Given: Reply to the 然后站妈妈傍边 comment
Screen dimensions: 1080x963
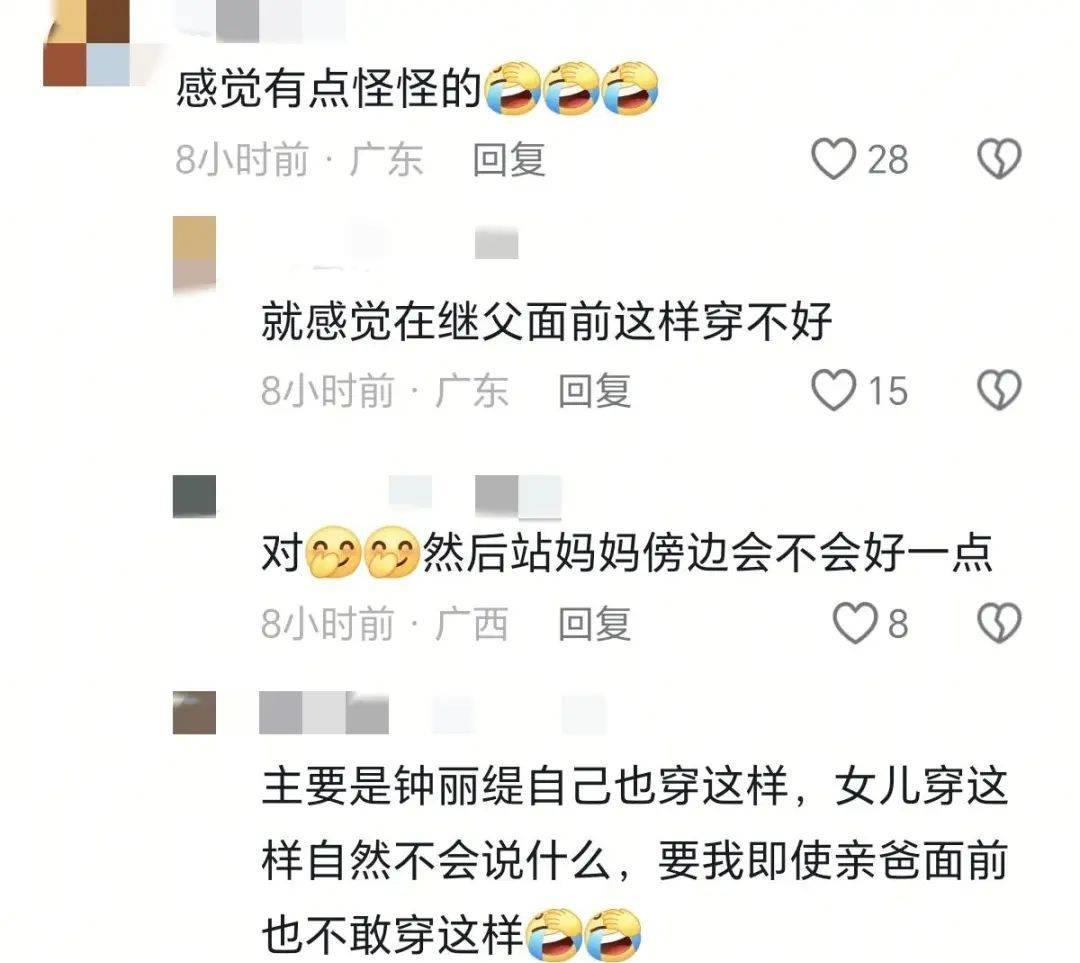Looking at the screenshot, I should [594, 623].
